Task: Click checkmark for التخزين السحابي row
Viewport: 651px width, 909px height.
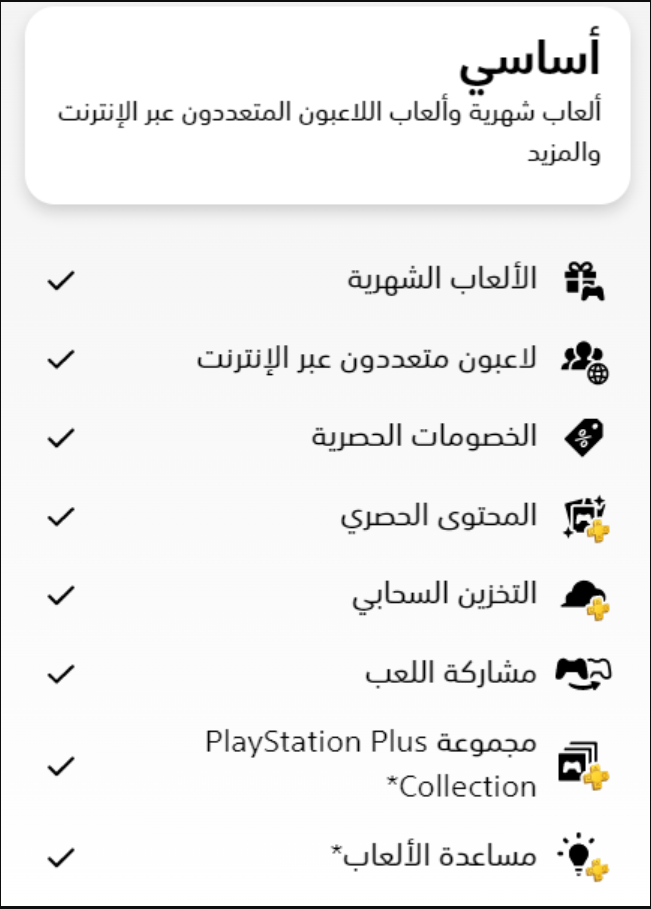Action: tap(61, 595)
